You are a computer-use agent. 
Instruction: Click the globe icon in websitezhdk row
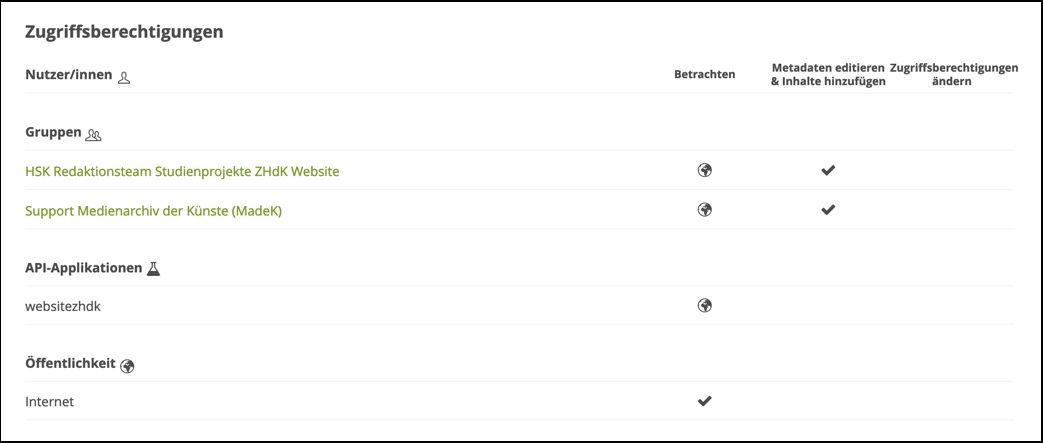tap(704, 306)
